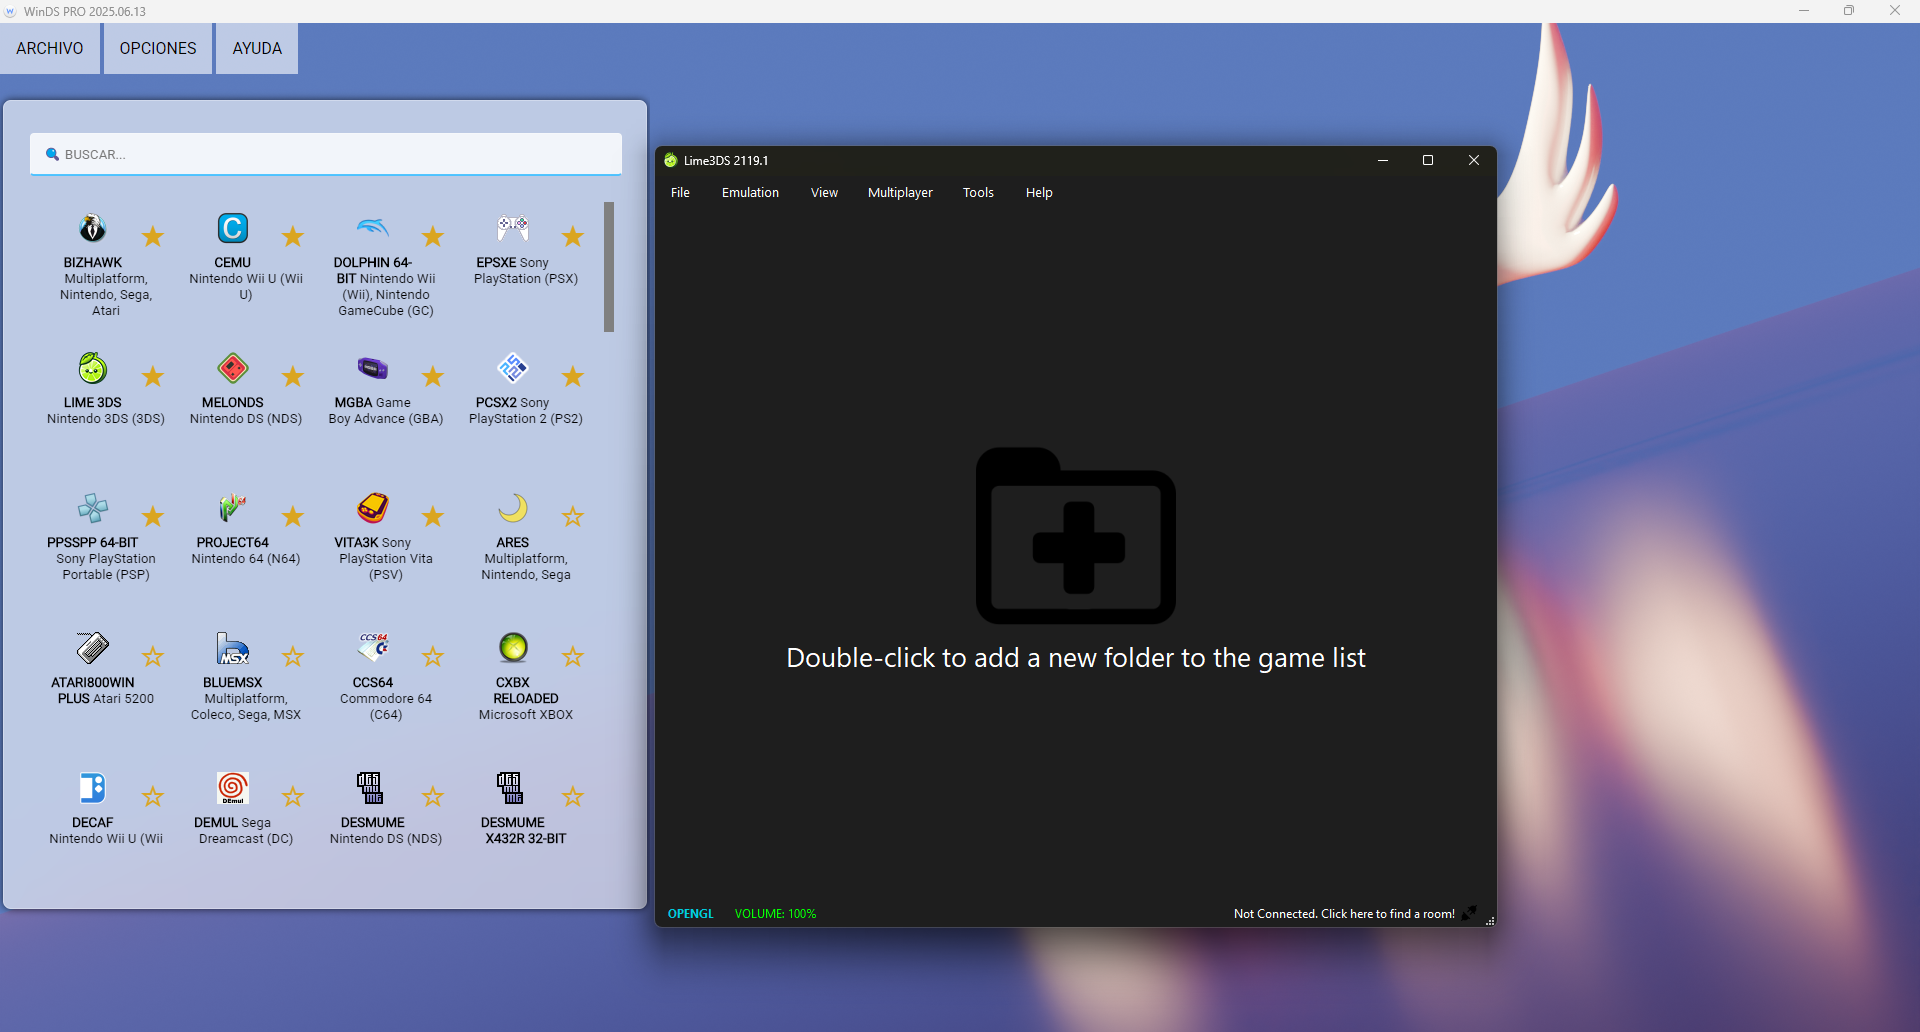The width and height of the screenshot is (1920, 1032).
Task: Open the Emulation menu in Lime3DS
Action: coord(750,192)
